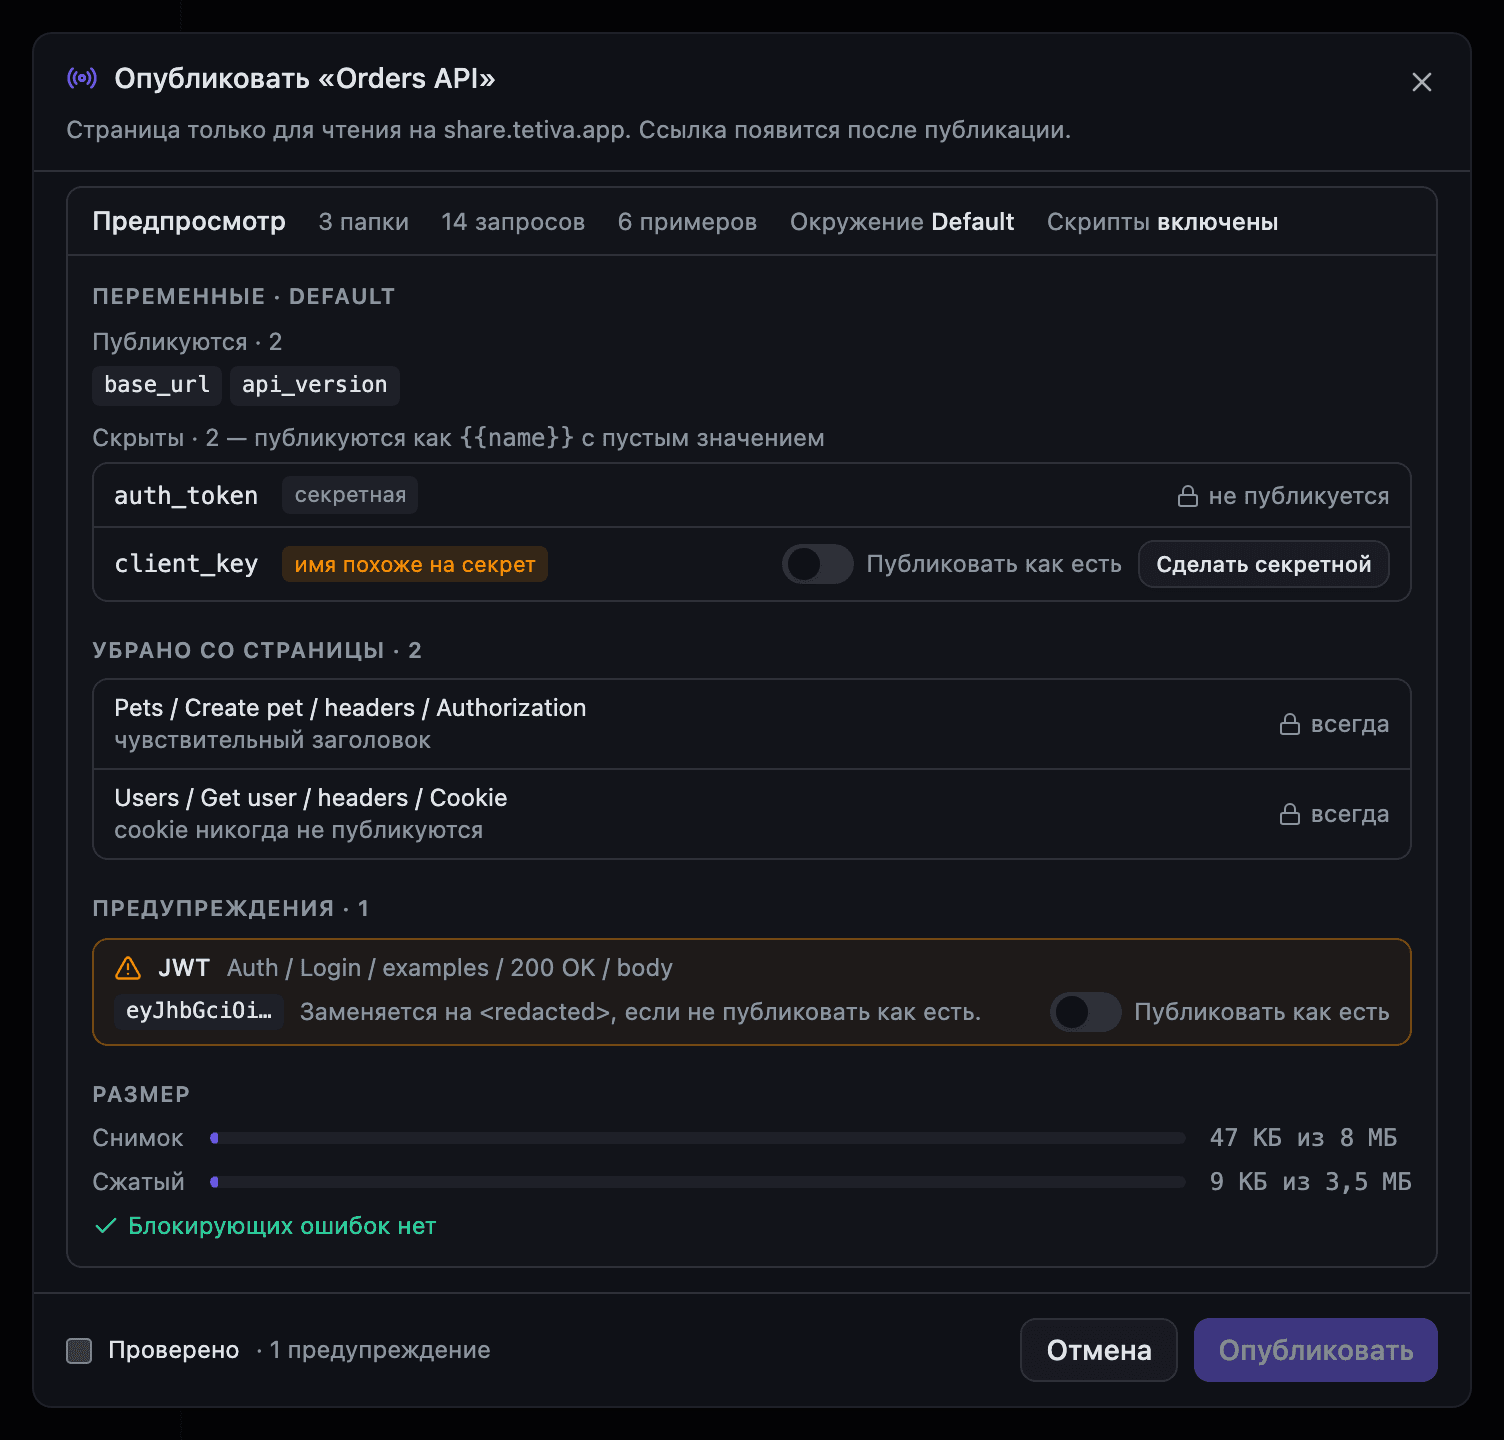The image size is (1504, 1440).
Task: Click the lock icon on the Authorization header row
Action: pyautogui.click(x=1290, y=724)
